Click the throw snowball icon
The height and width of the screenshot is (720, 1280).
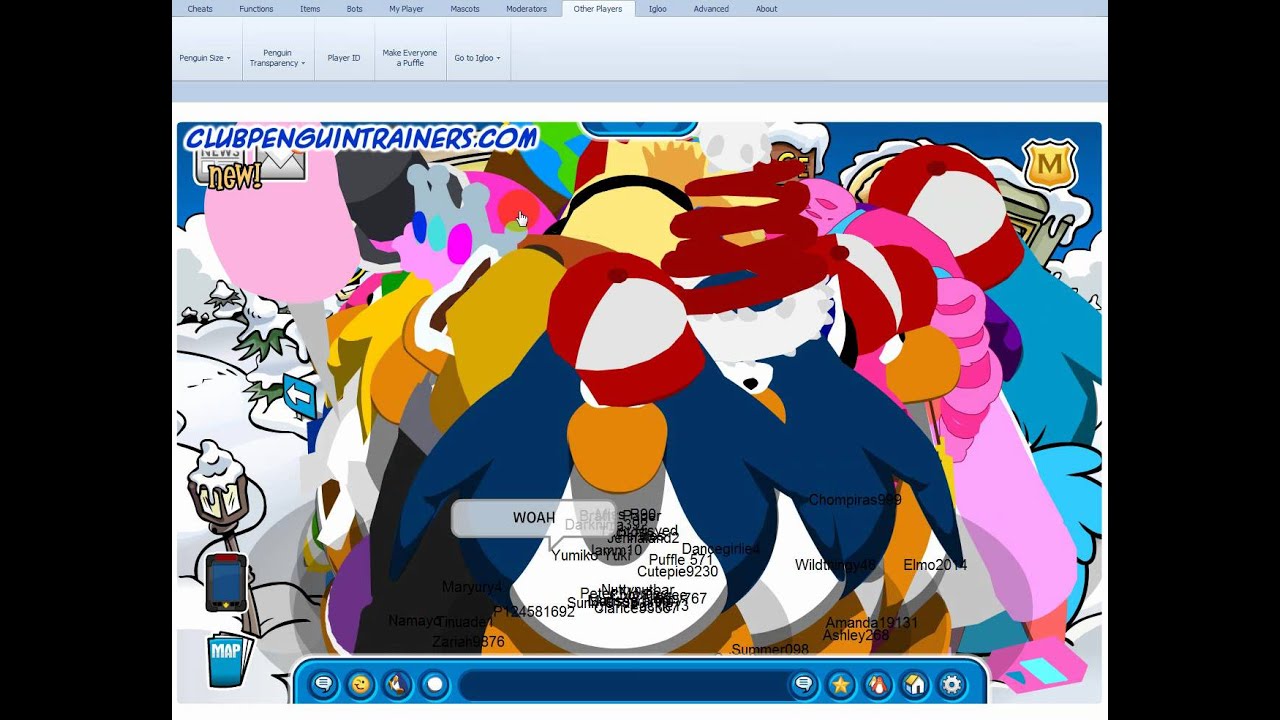coord(434,685)
